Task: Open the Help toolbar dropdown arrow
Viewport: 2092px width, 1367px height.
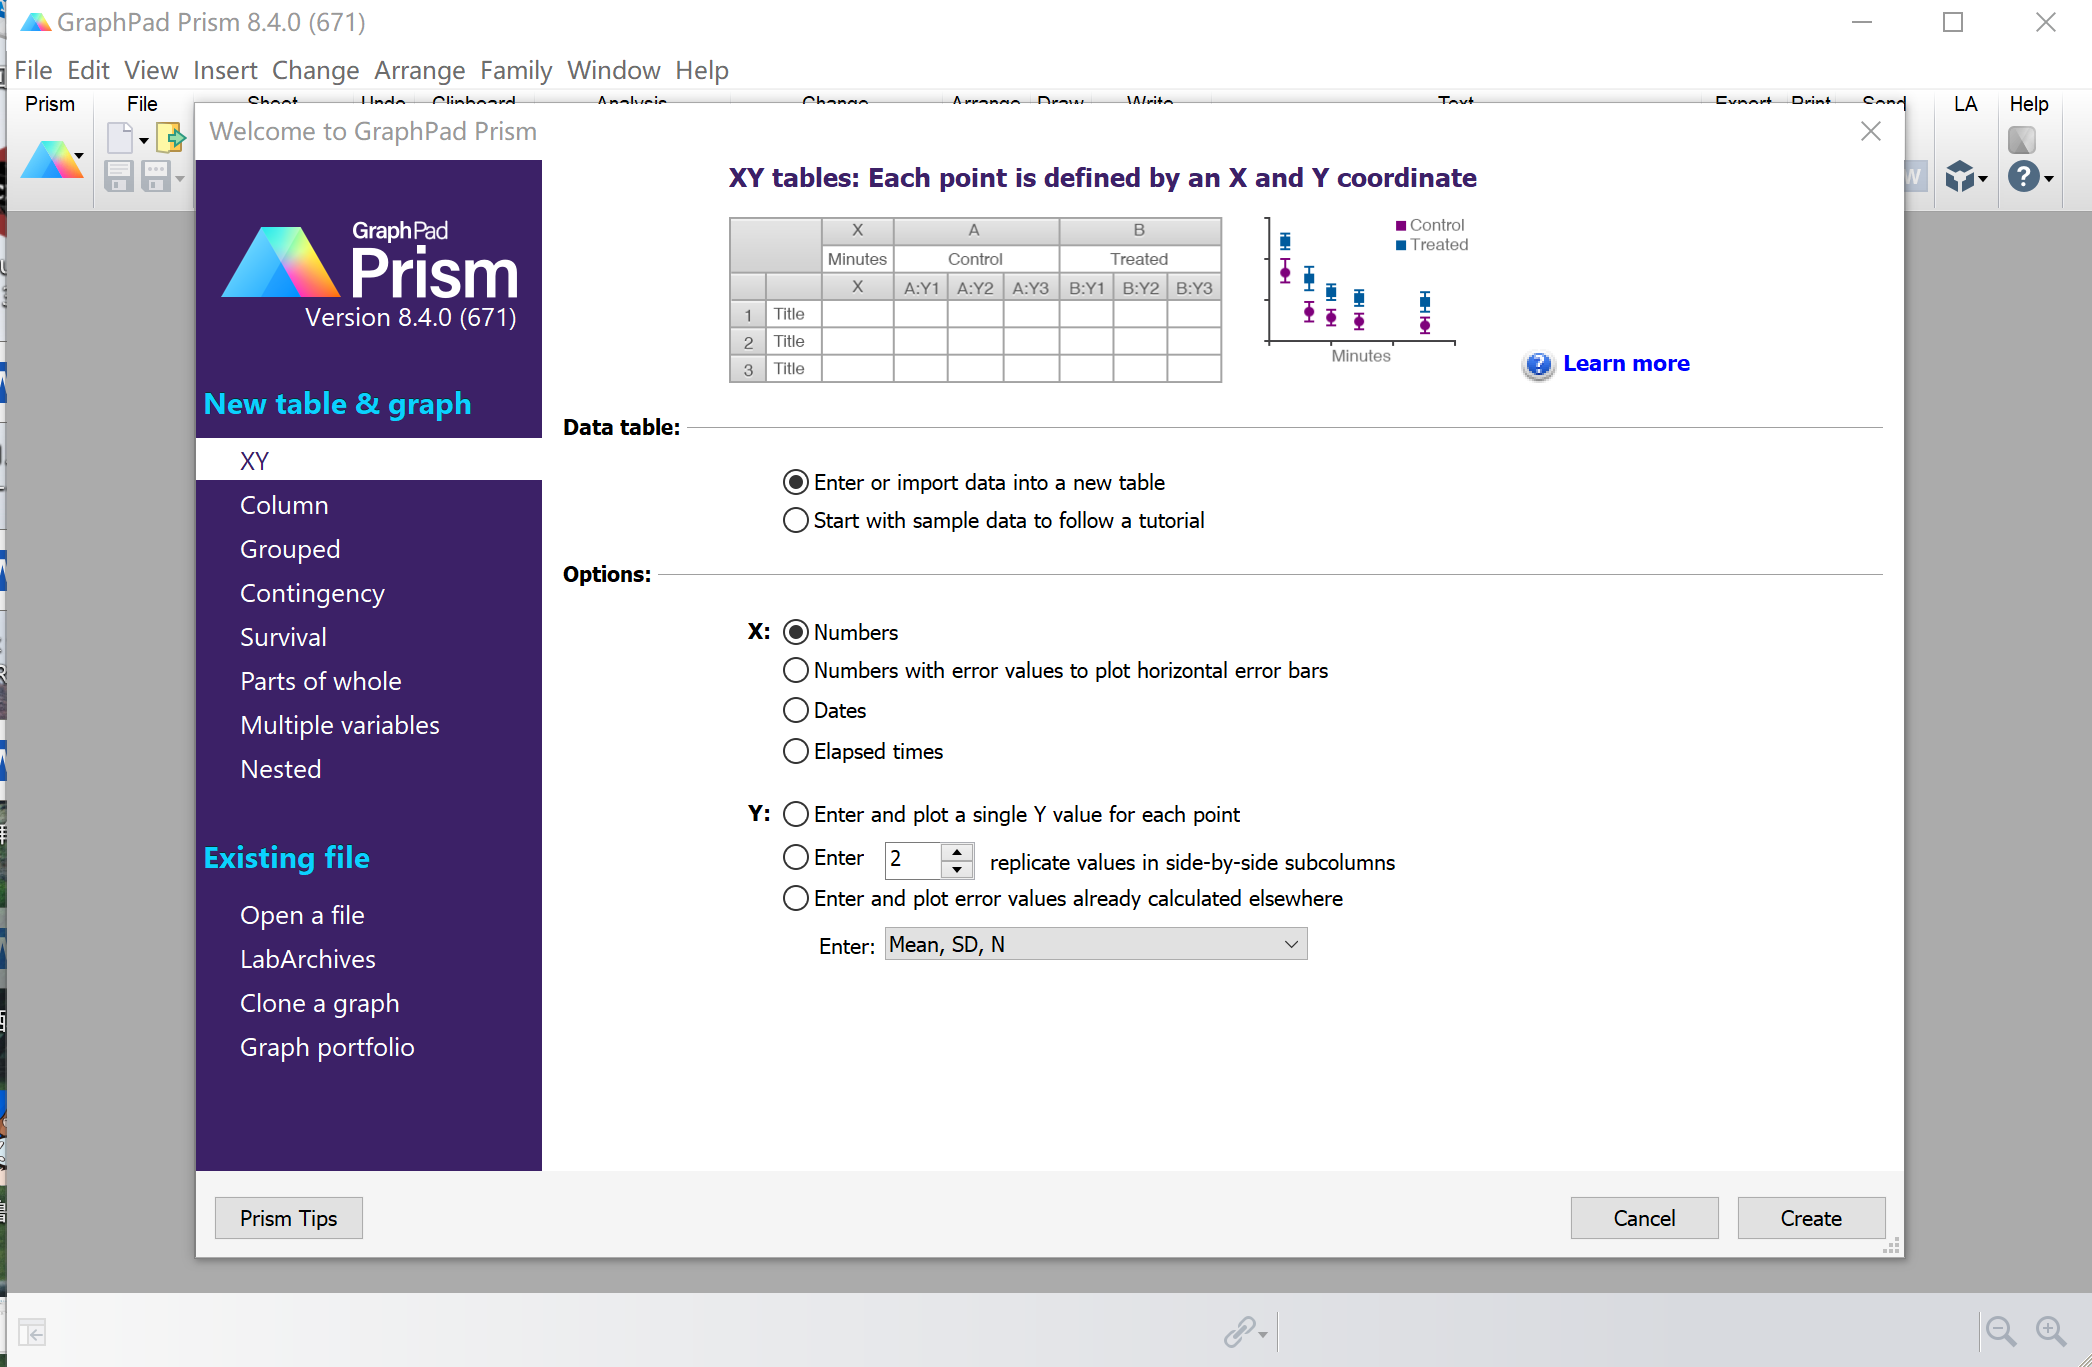Action: pos(2049,179)
